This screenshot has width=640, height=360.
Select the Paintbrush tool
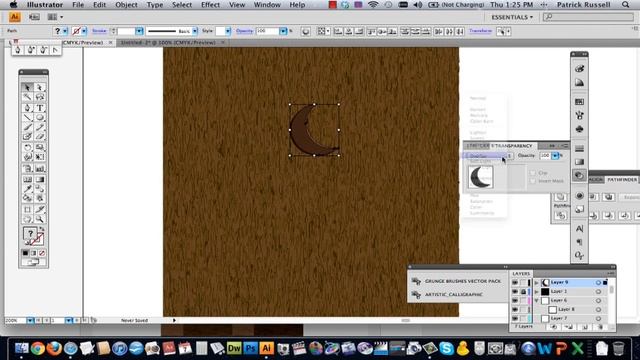pyautogui.click(x=27, y=127)
